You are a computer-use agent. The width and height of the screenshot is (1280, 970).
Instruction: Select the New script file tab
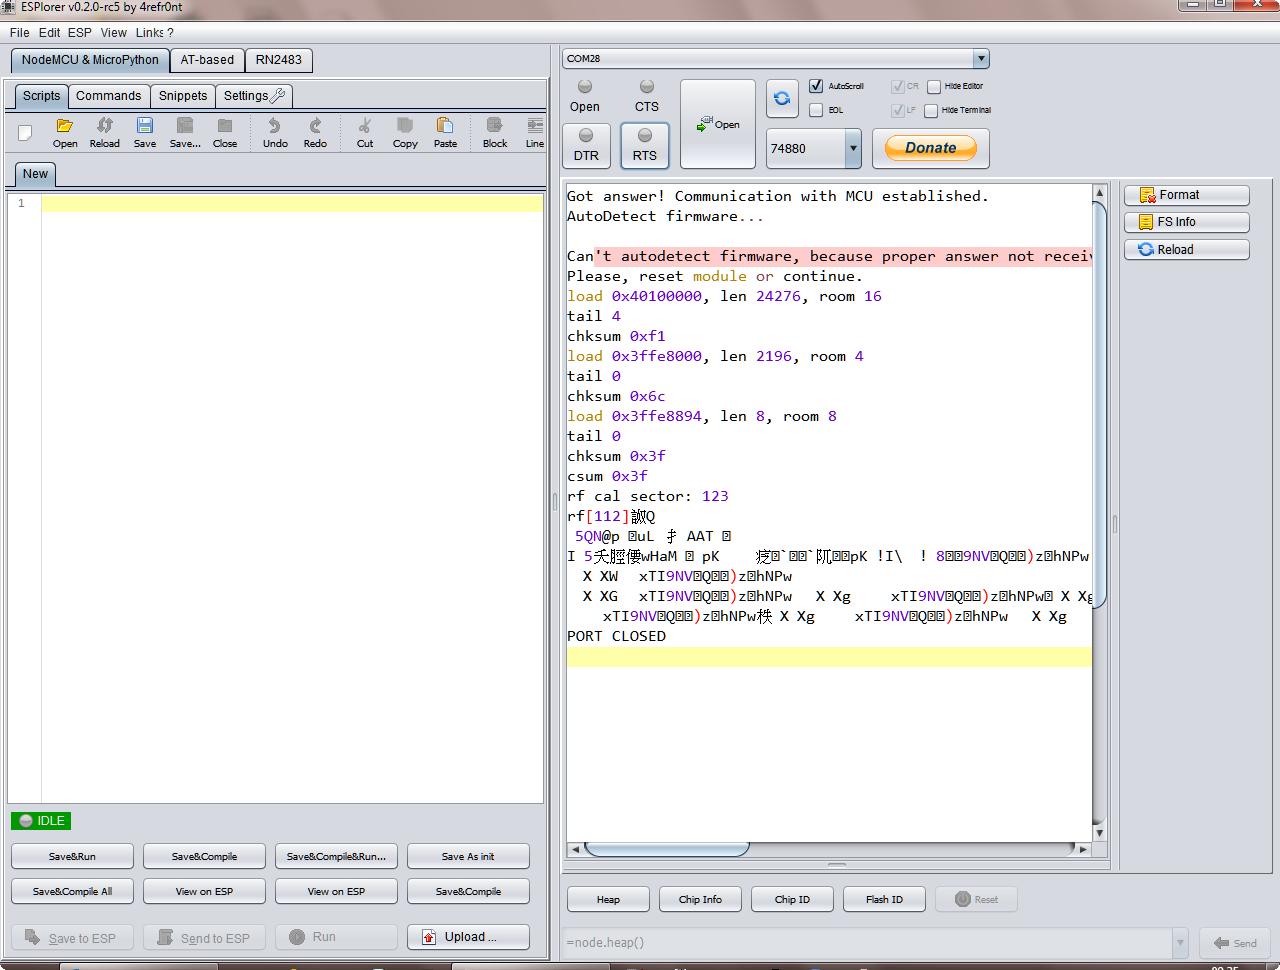click(x=35, y=174)
